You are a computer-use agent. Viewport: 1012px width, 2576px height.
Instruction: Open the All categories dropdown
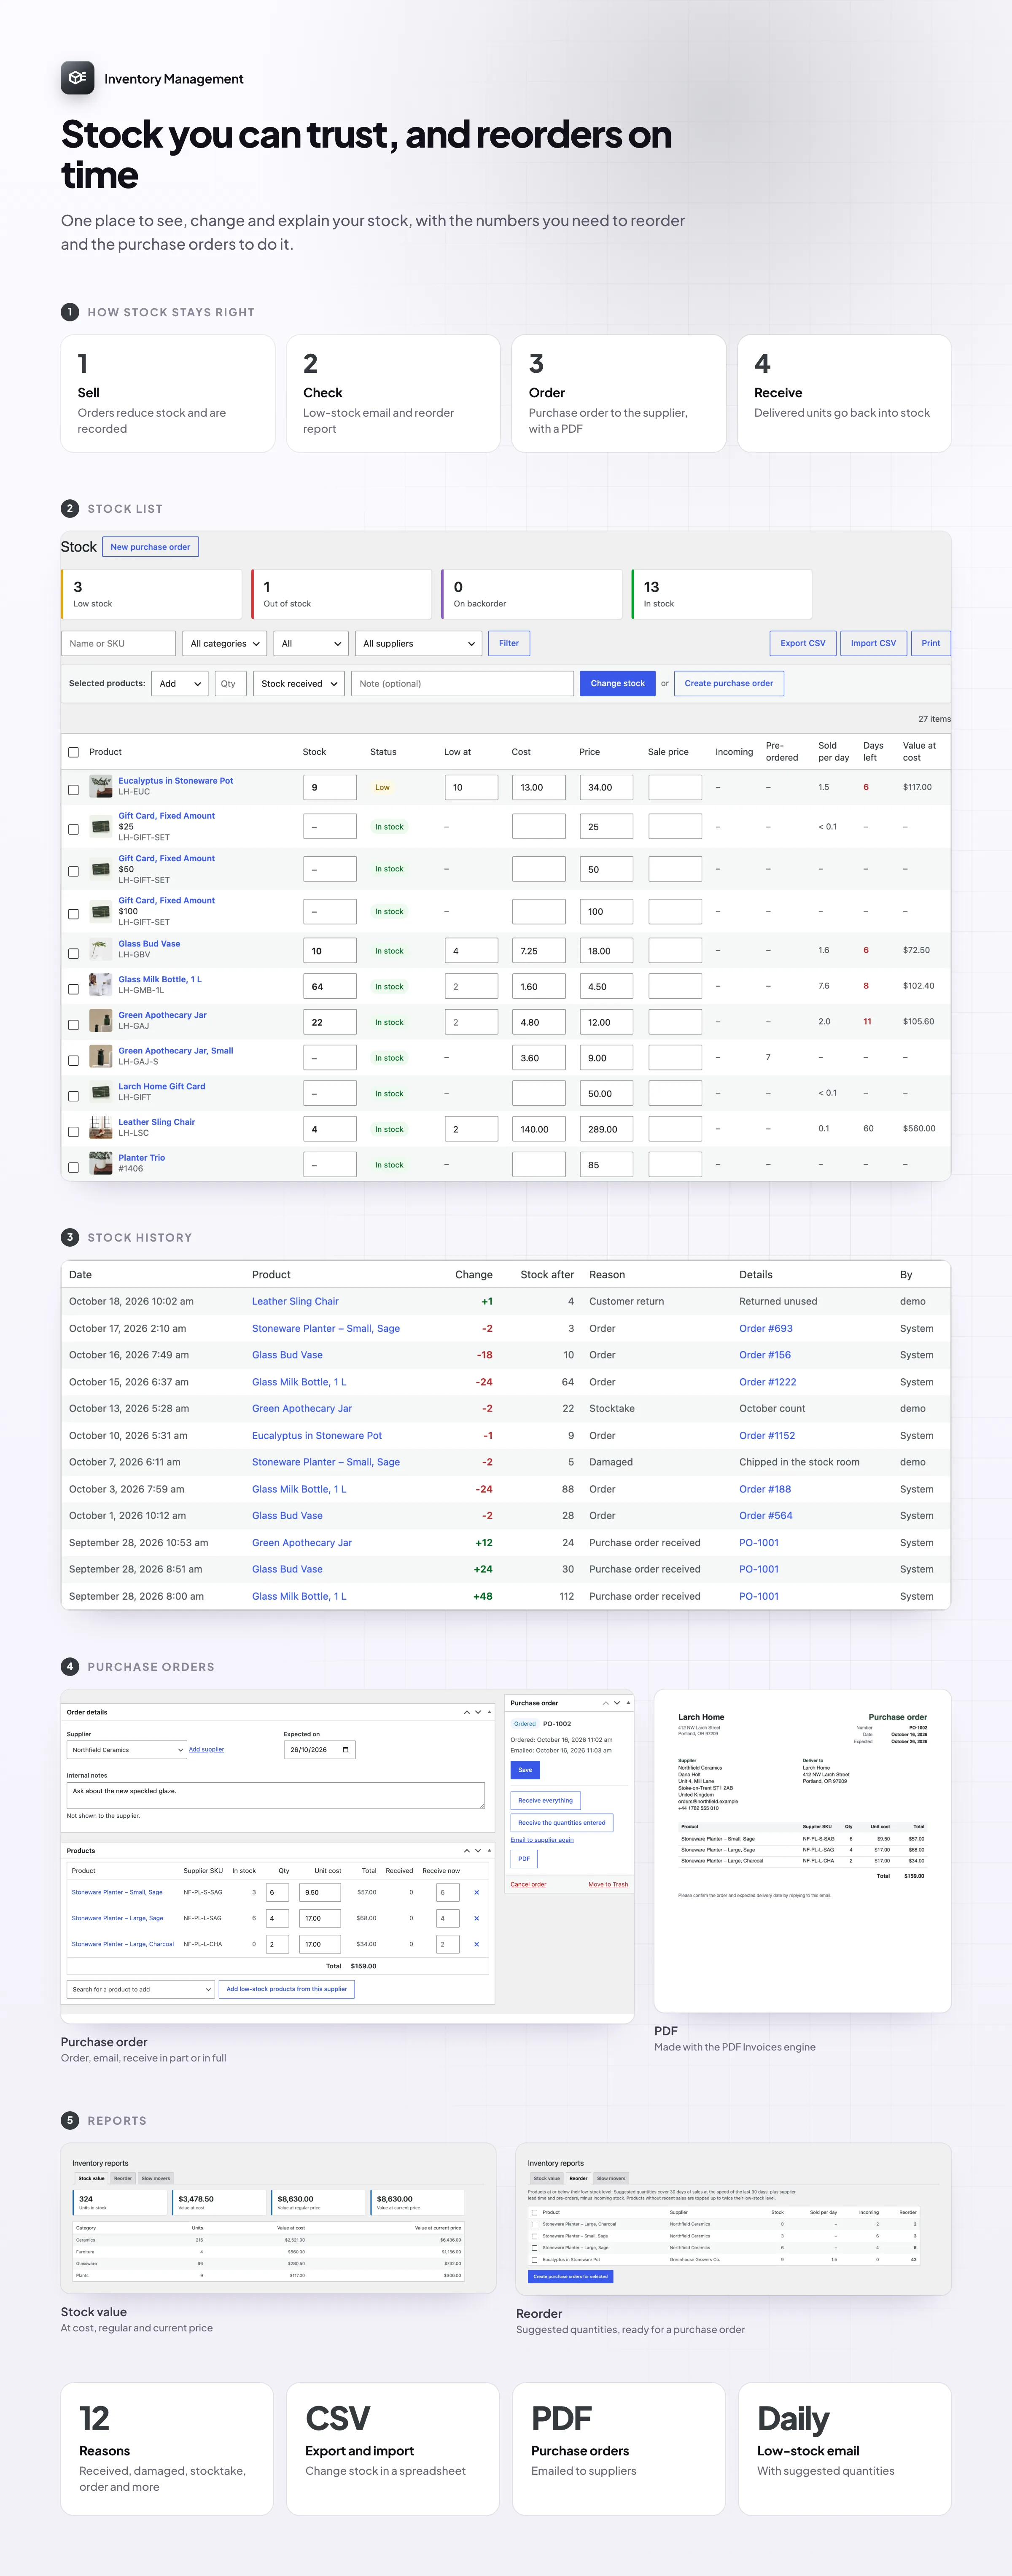point(225,643)
